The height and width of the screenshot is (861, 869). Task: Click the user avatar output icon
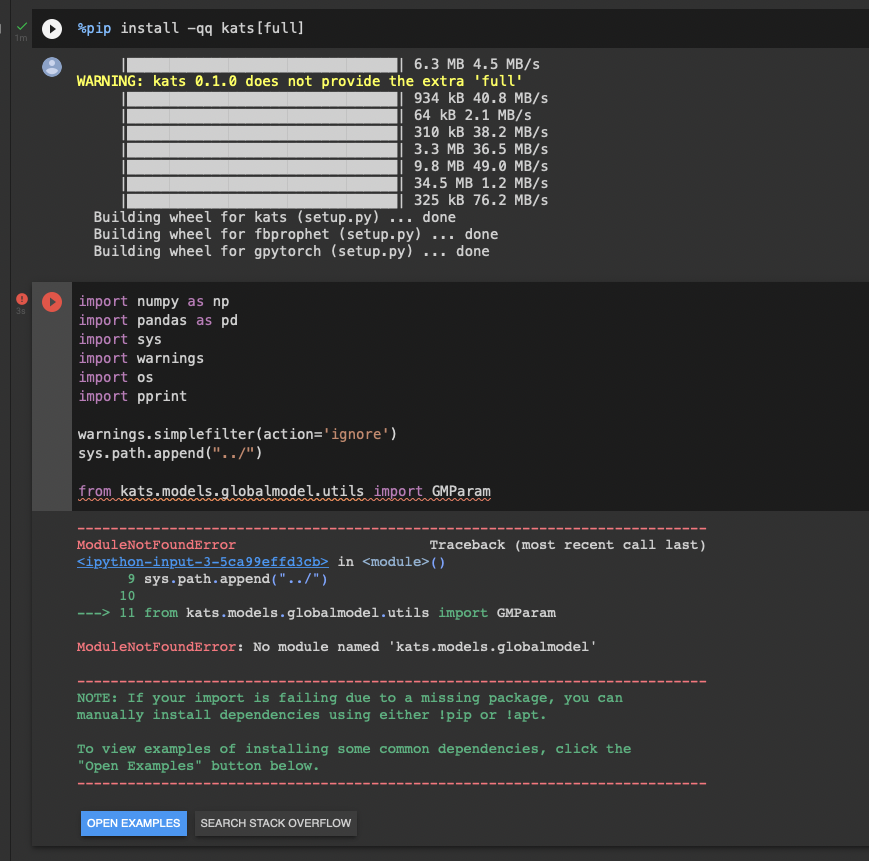tap(52, 67)
